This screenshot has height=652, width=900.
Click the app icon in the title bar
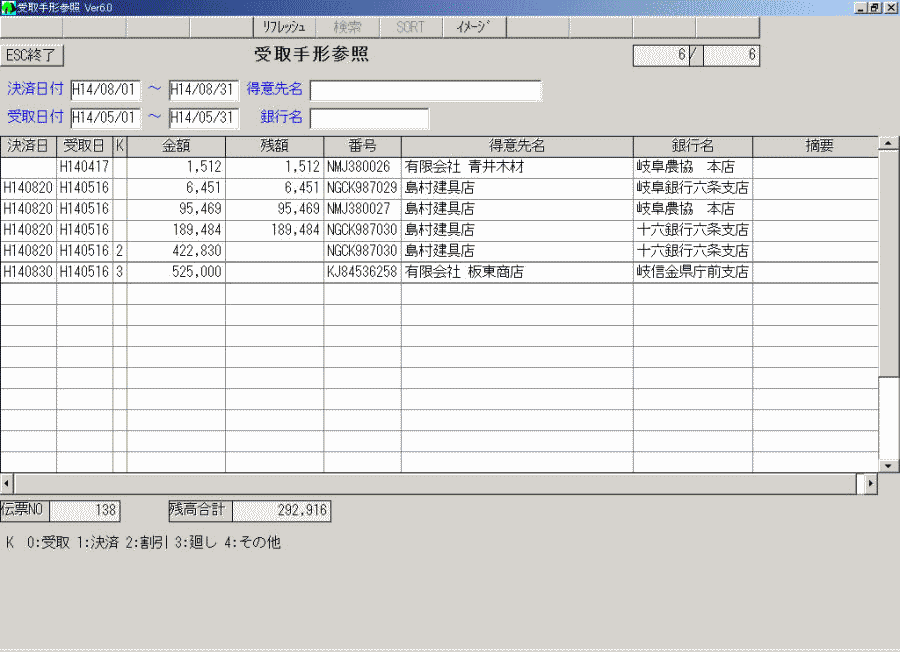[8, 7]
